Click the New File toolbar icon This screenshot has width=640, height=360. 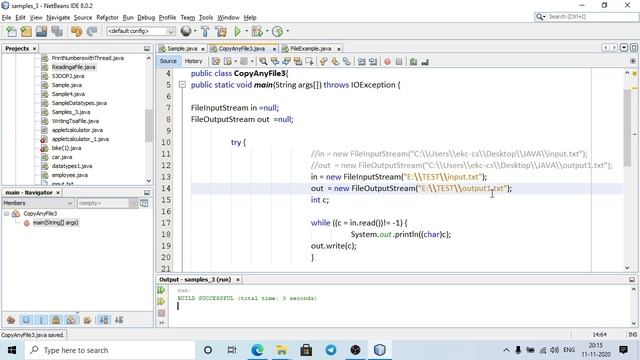click(x=11, y=31)
